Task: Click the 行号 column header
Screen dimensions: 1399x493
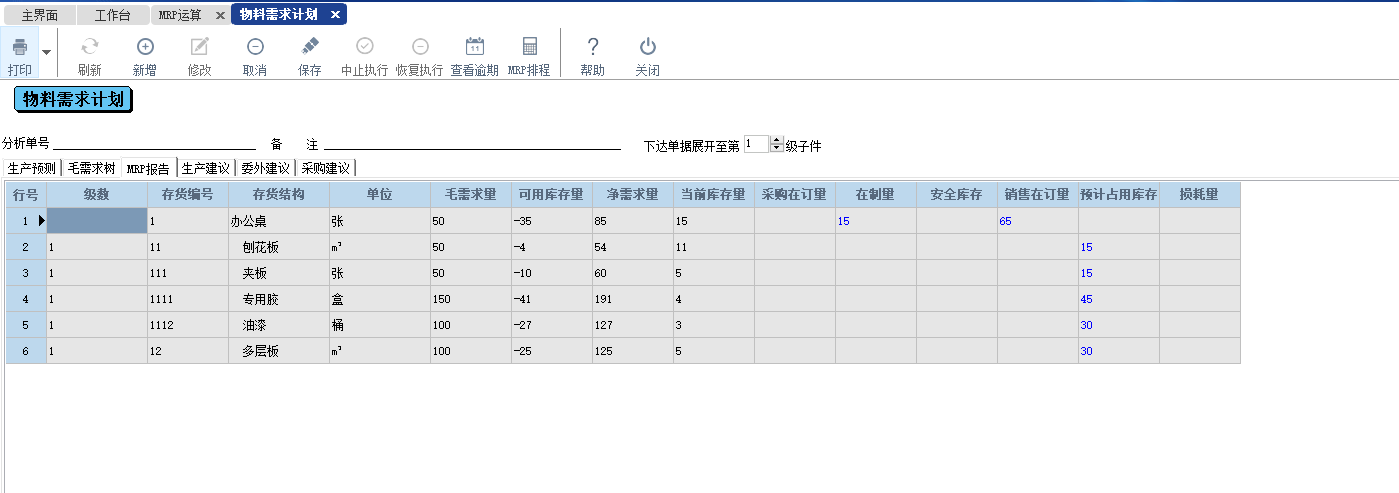Action: point(26,194)
